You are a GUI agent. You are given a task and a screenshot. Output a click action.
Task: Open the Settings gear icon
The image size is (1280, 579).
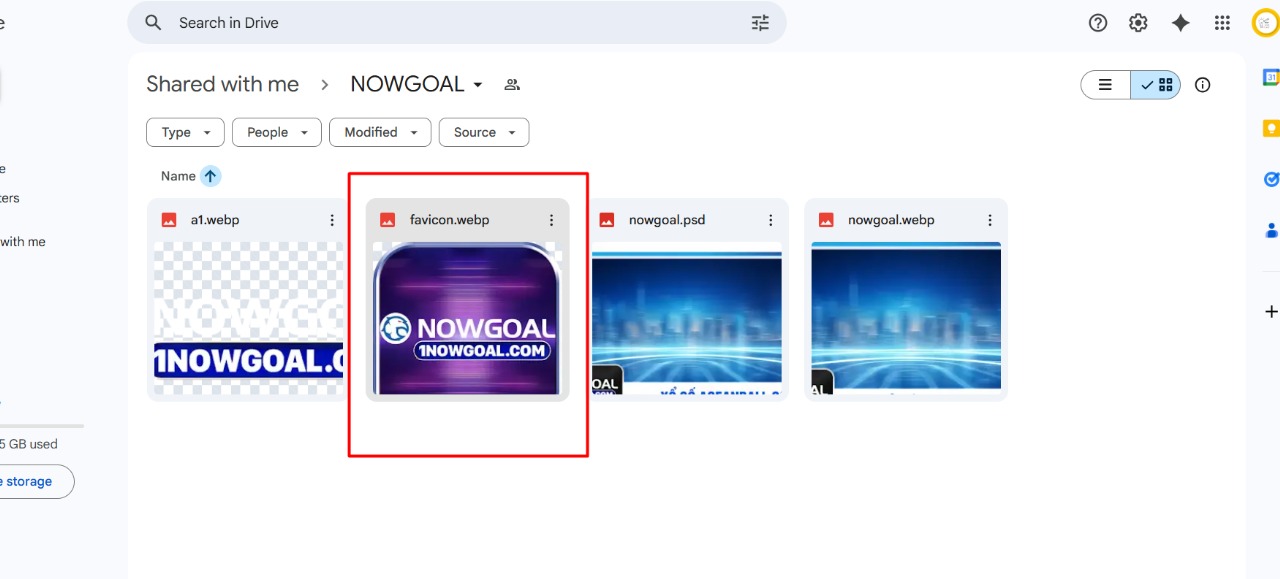click(x=1138, y=23)
